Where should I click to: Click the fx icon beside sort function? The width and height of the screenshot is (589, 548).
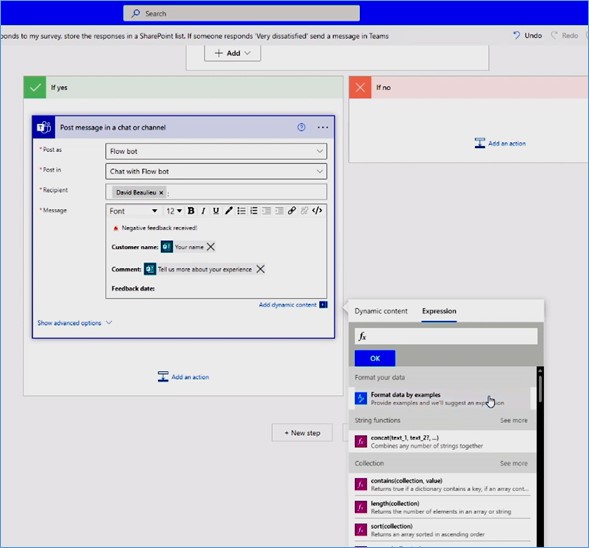361,530
